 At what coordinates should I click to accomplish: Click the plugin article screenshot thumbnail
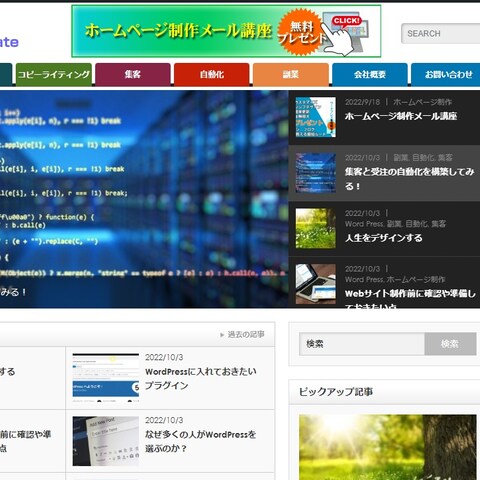[106, 378]
